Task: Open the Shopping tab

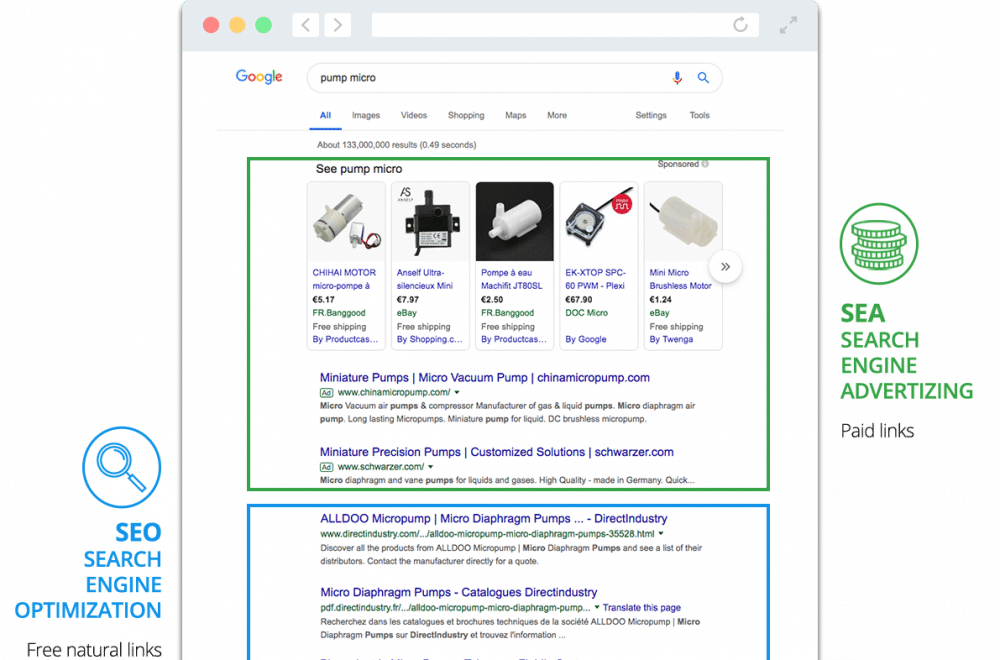Action: pyautogui.click(x=466, y=115)
